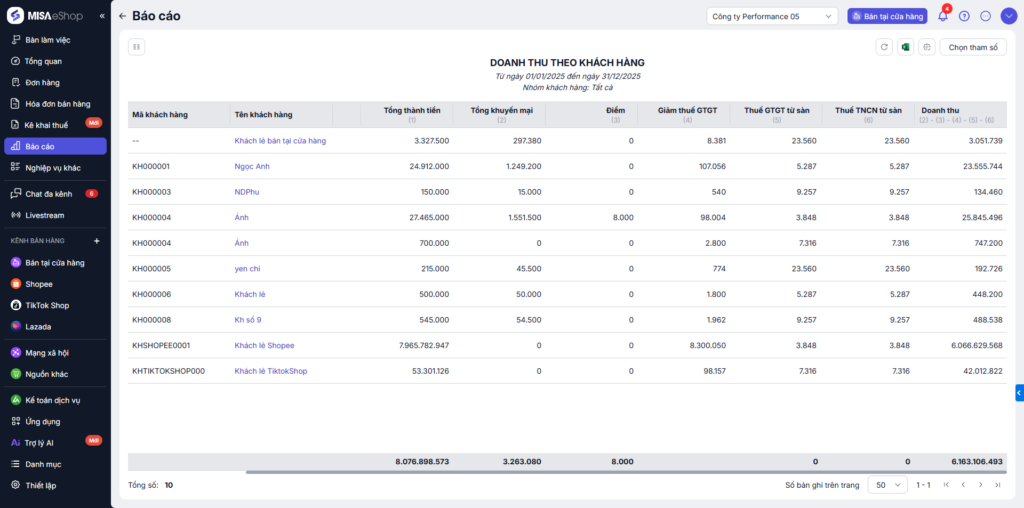
Task: Go to Tổng quan in sidebar
Action: [43, 61]
